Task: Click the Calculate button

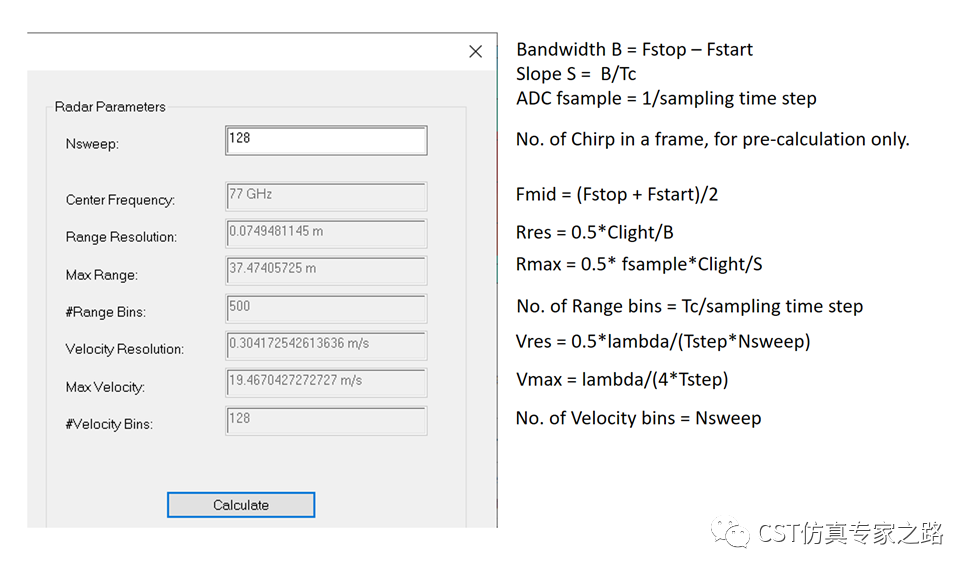Action: (x=241, y=504)
